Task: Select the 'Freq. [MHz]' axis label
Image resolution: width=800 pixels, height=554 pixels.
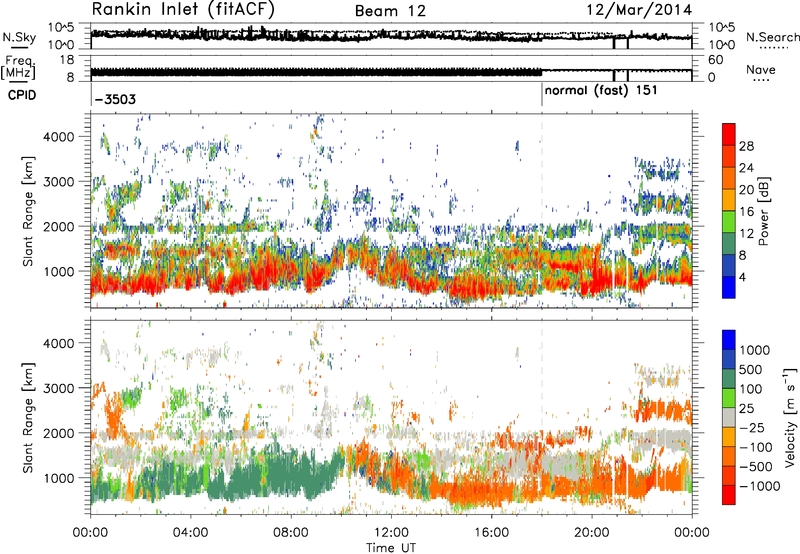Action: tap(18, 68)
